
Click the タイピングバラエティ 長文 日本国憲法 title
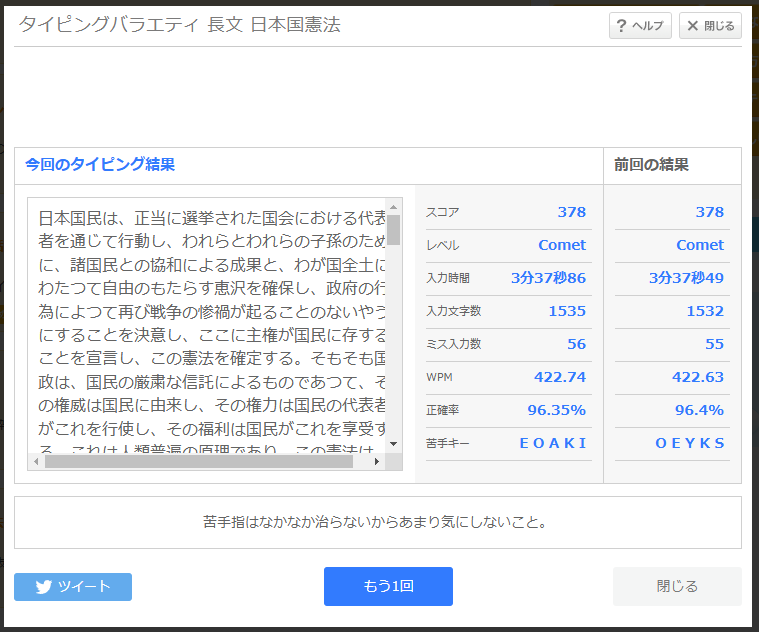(x=179, y=25)
